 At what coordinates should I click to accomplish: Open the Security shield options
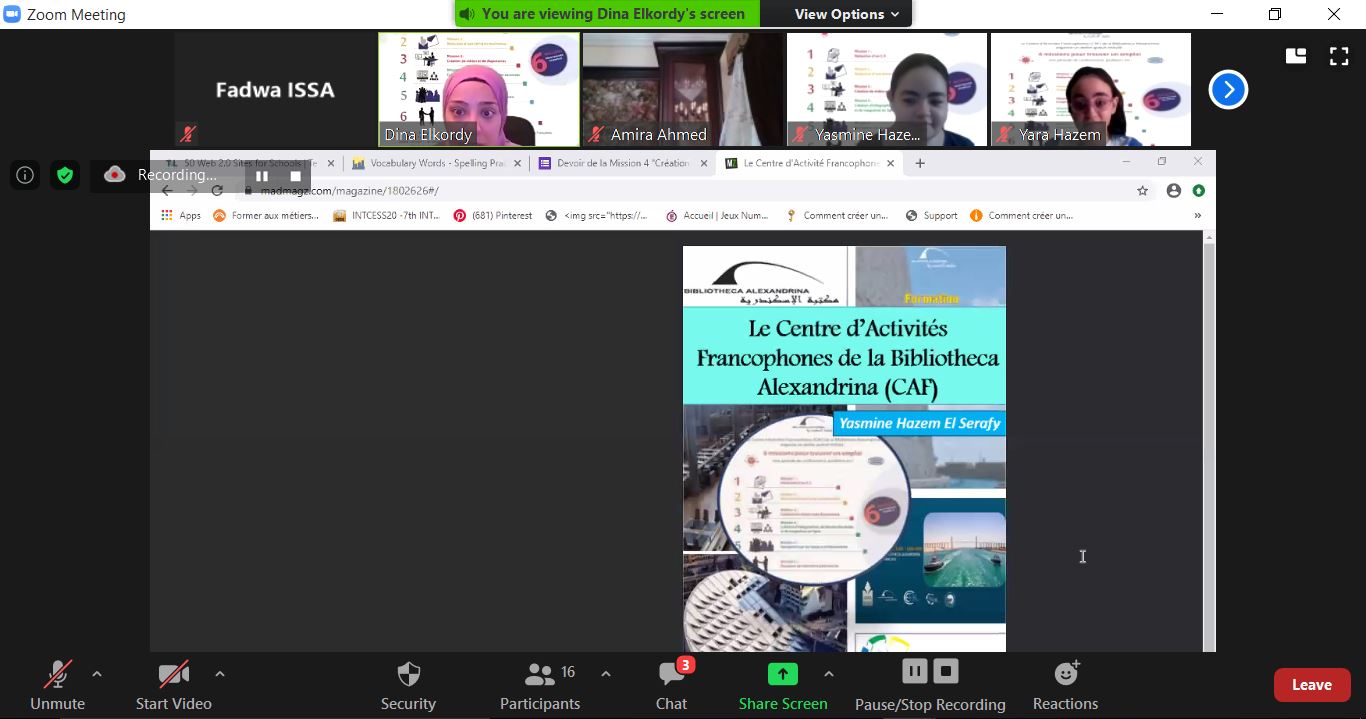408,684
